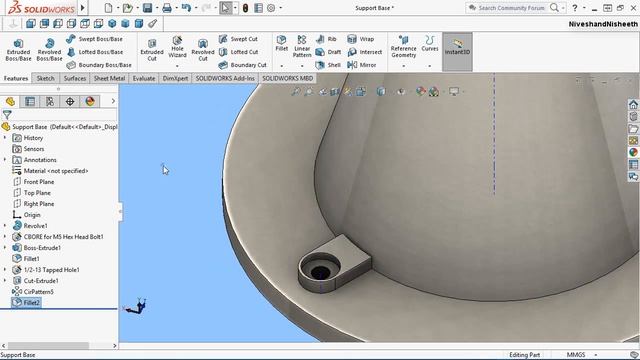Expand the Cut-Extrude1 feature

(5, 281)
